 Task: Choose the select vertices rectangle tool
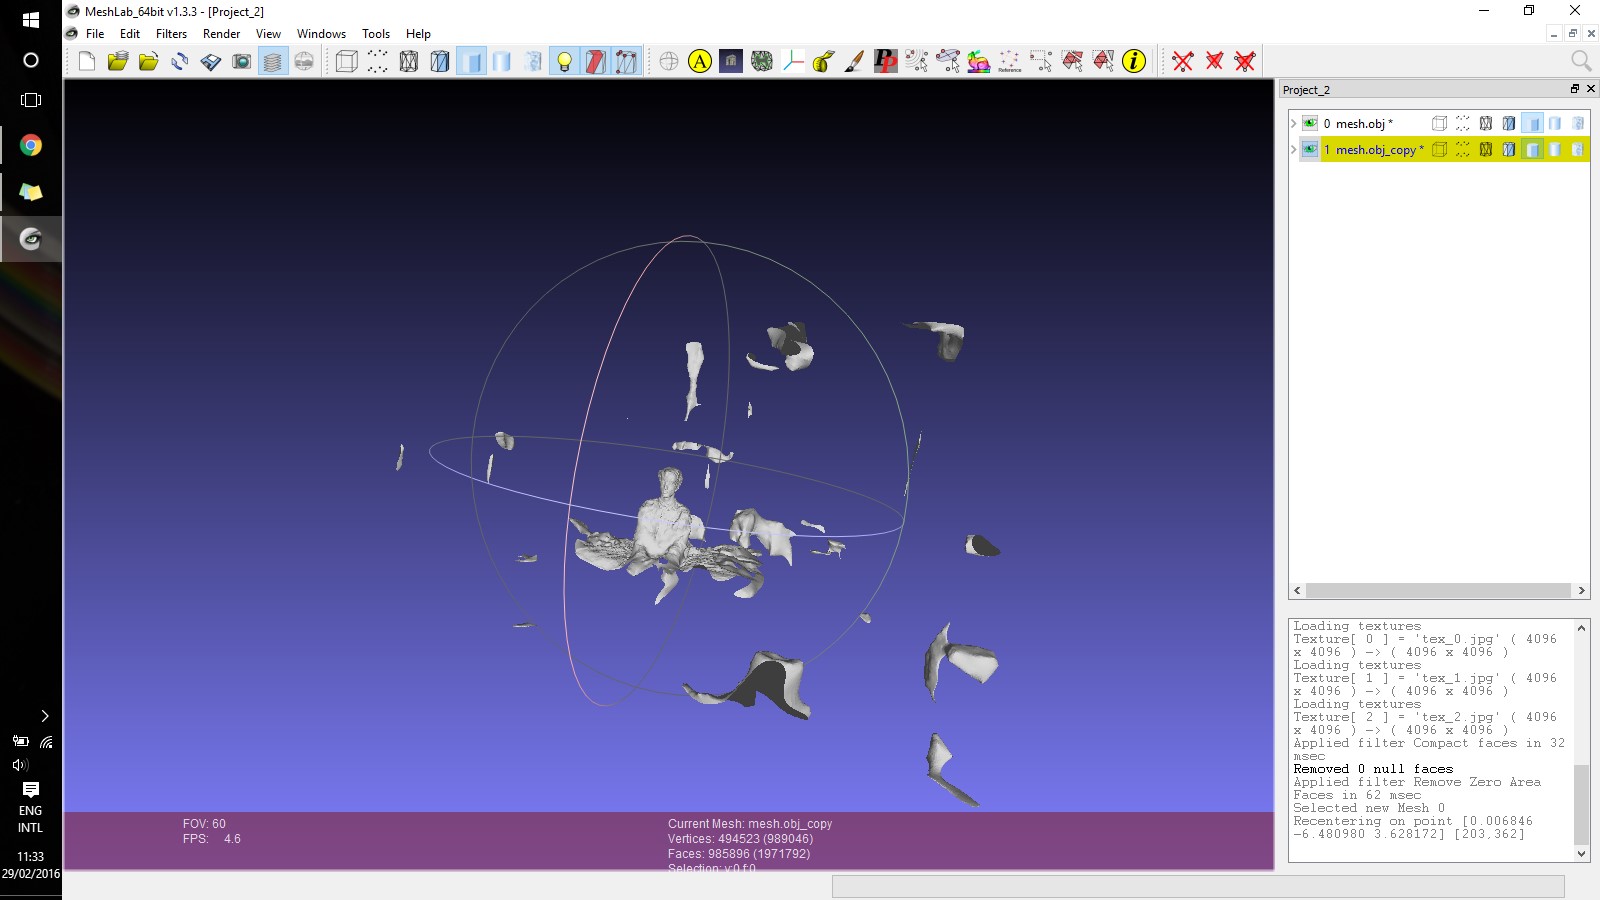click(1041, 62)
